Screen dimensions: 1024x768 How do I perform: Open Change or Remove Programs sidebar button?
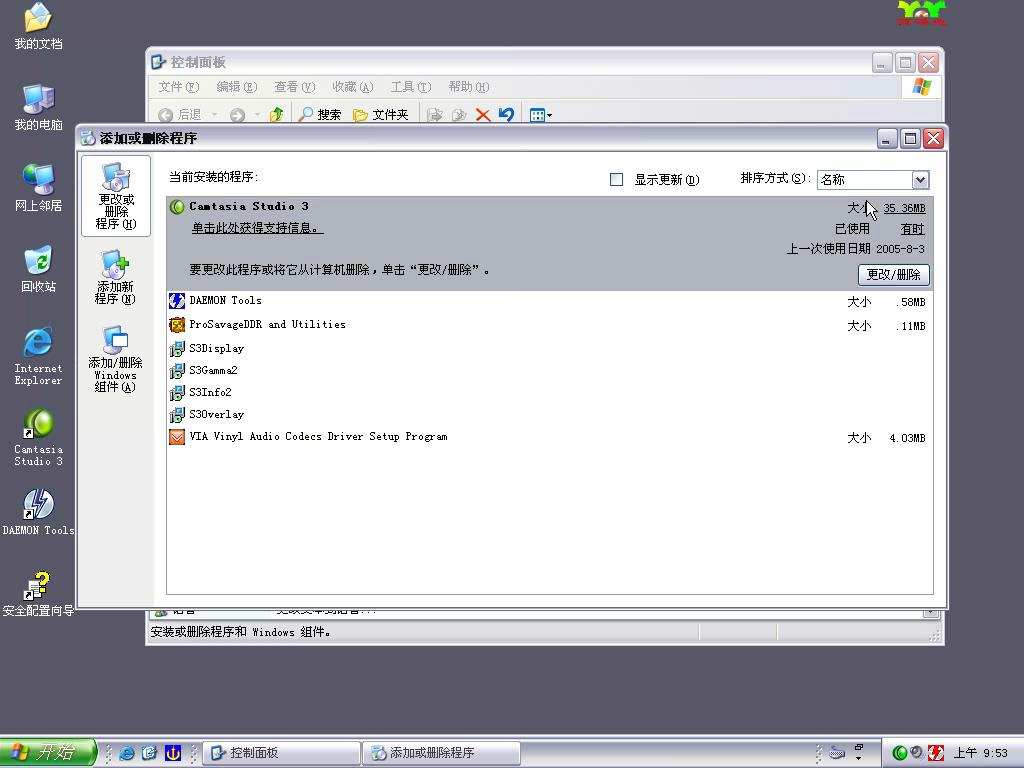coord(116,196)
